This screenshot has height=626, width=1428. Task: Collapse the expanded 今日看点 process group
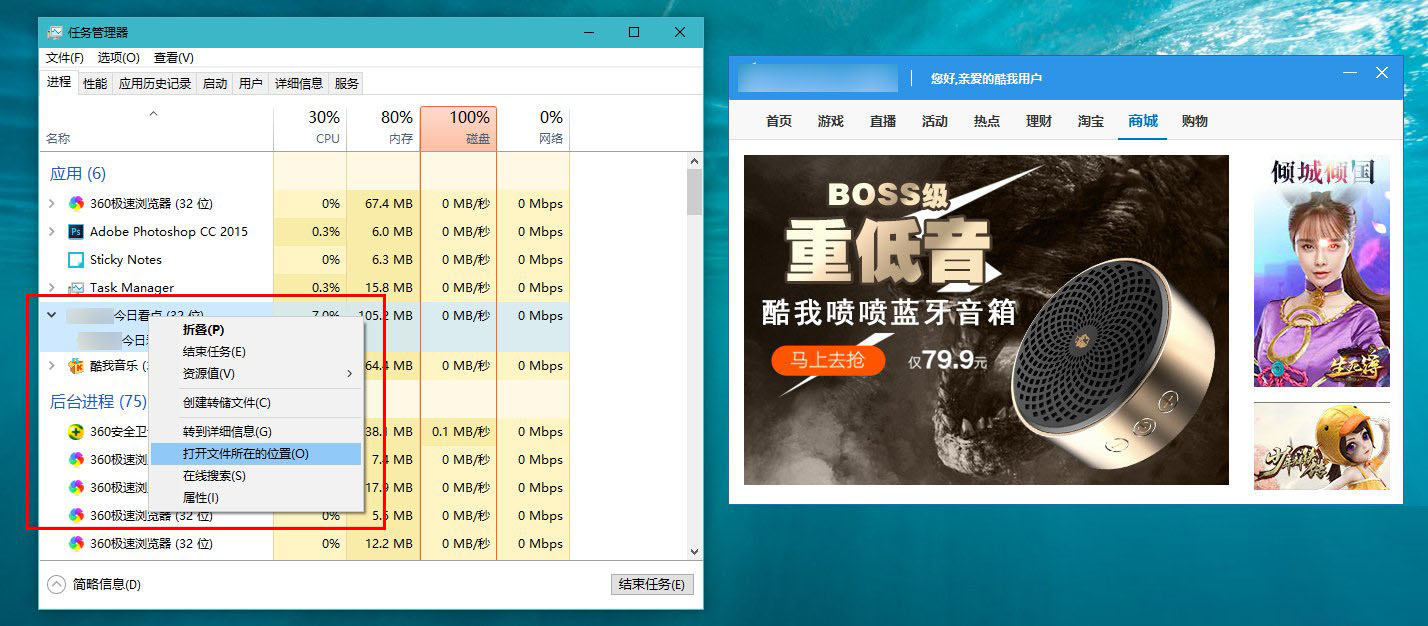[x=52, y=315]
